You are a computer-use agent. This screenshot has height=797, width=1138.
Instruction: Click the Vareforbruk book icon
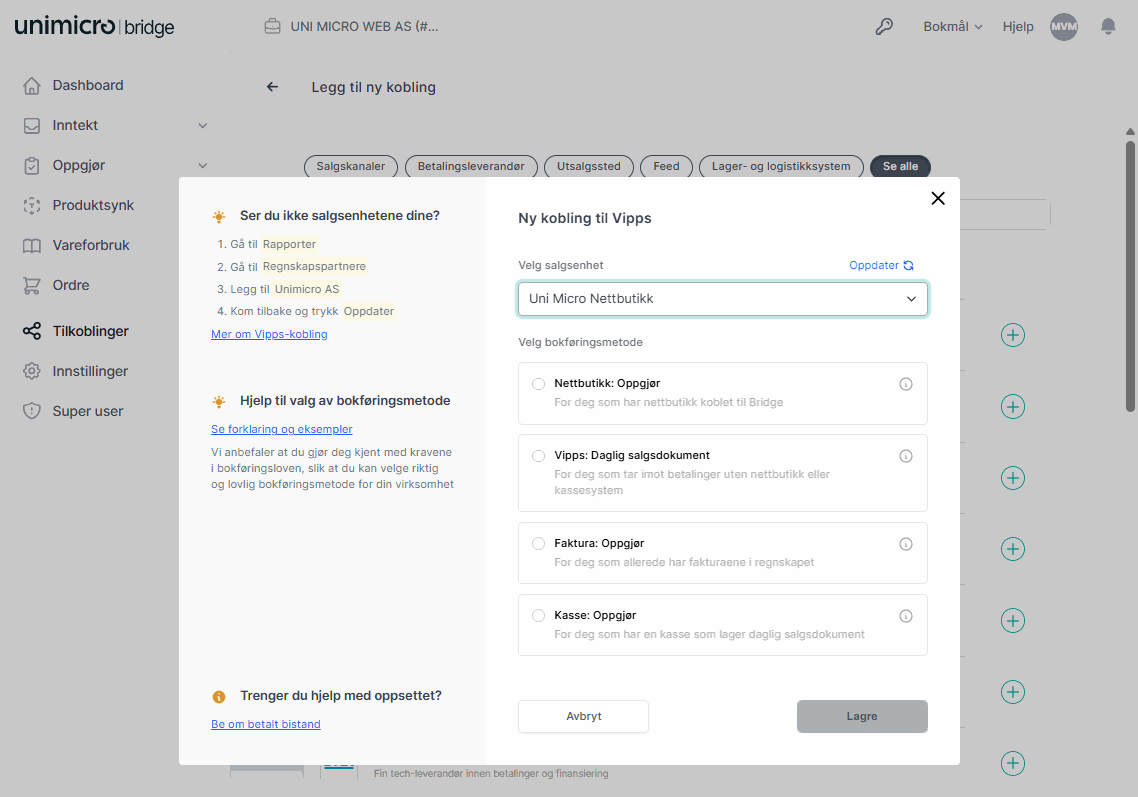(31, 245)
